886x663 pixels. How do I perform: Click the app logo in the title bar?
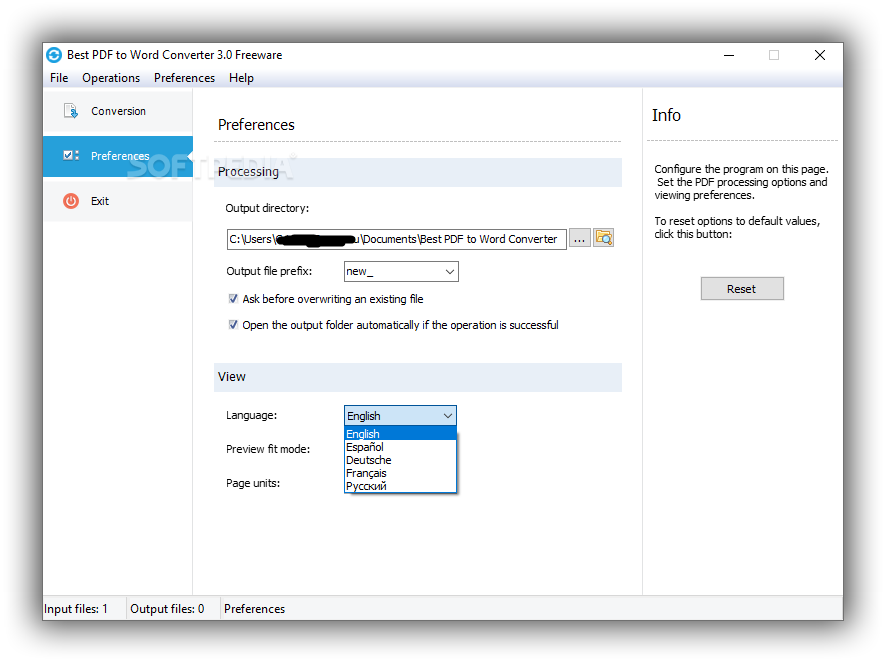[x=54, y=55]
